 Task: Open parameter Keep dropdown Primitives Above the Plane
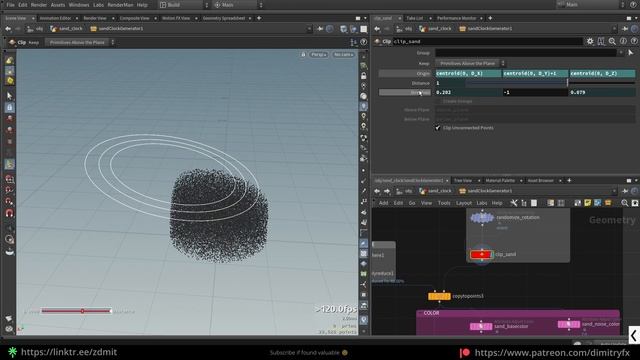pos(470,63)
